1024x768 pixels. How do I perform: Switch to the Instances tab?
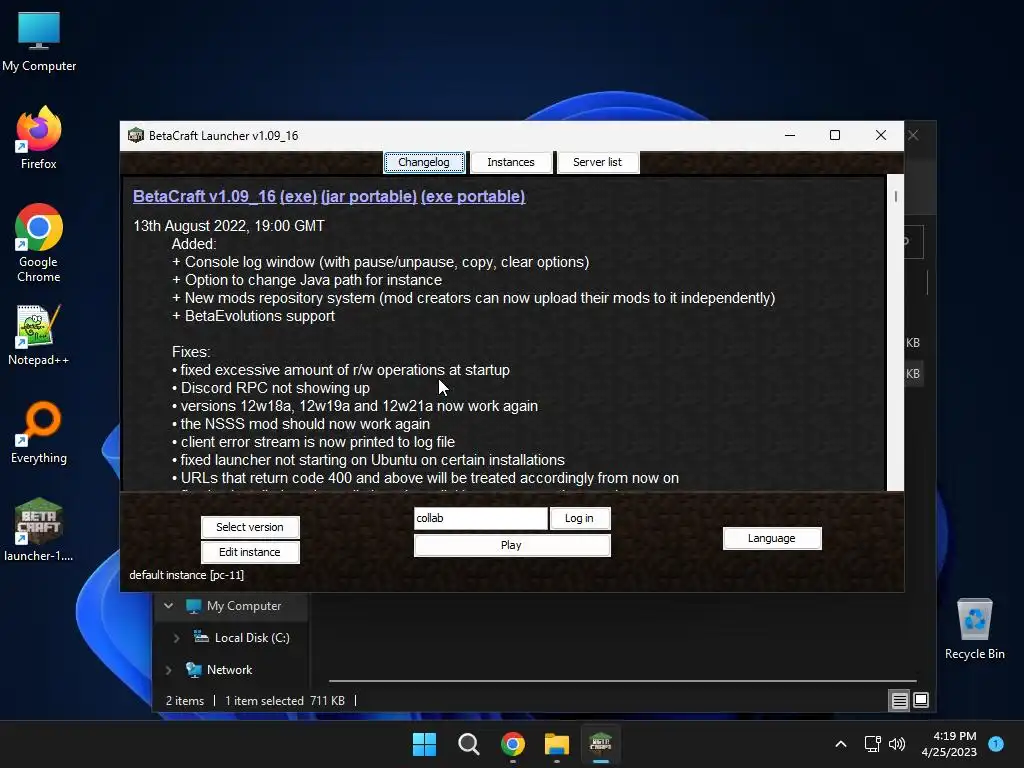[511, 162]
